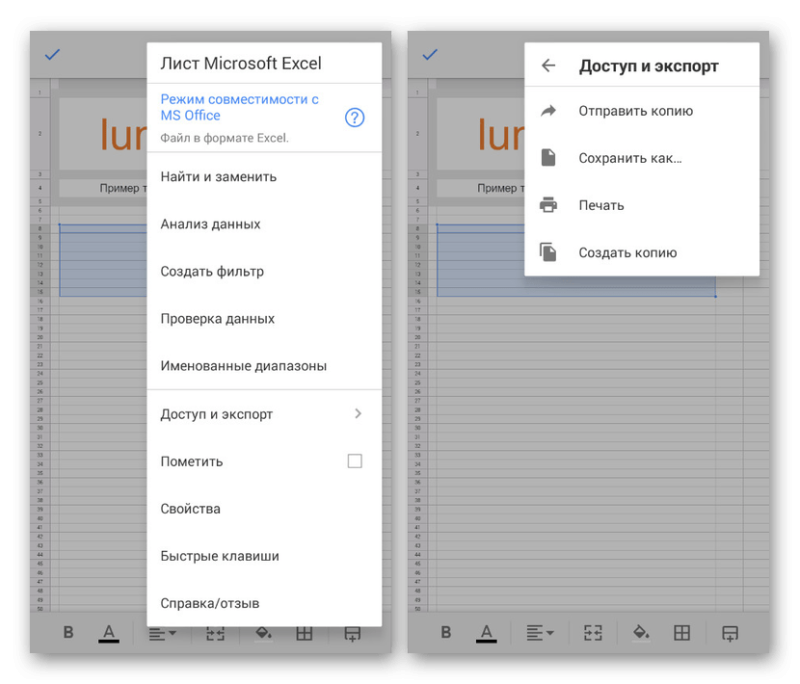
Task: Open text color in the right screen toolbar
Action: click(486, 633)
